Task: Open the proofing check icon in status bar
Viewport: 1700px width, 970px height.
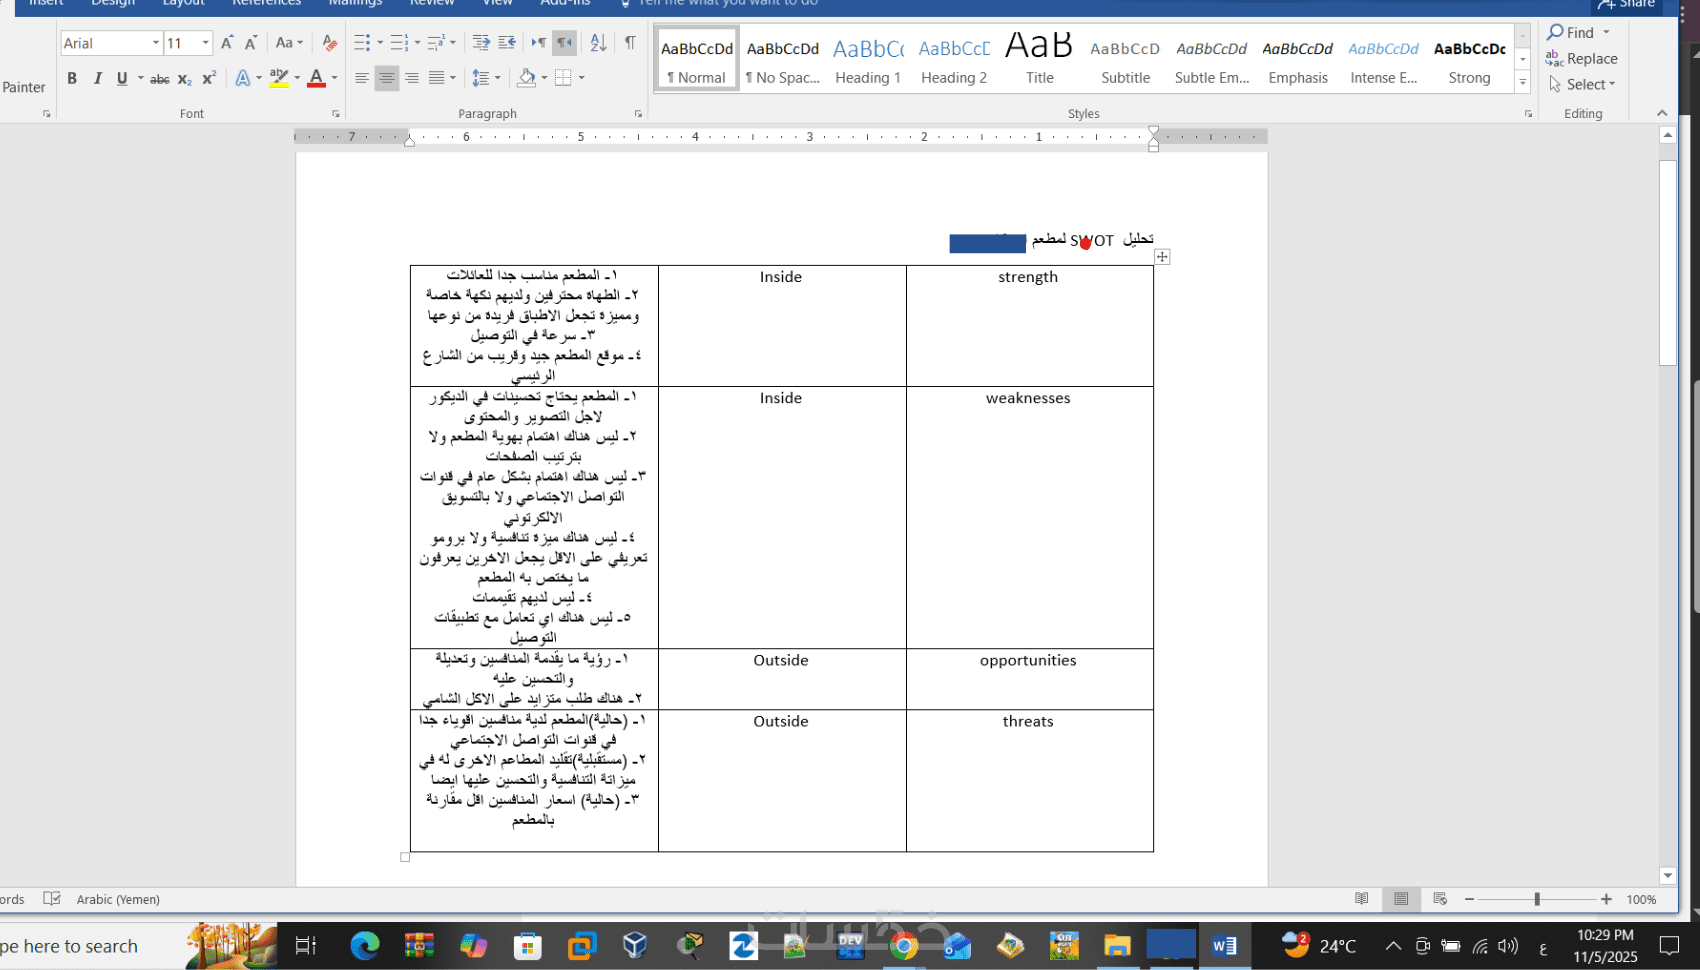Action: (52, 899)
